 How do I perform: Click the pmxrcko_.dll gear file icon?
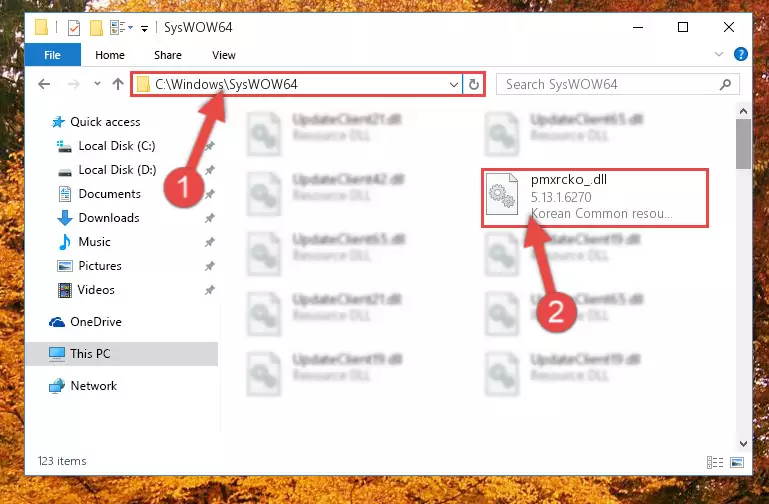[x=501, y=194]
